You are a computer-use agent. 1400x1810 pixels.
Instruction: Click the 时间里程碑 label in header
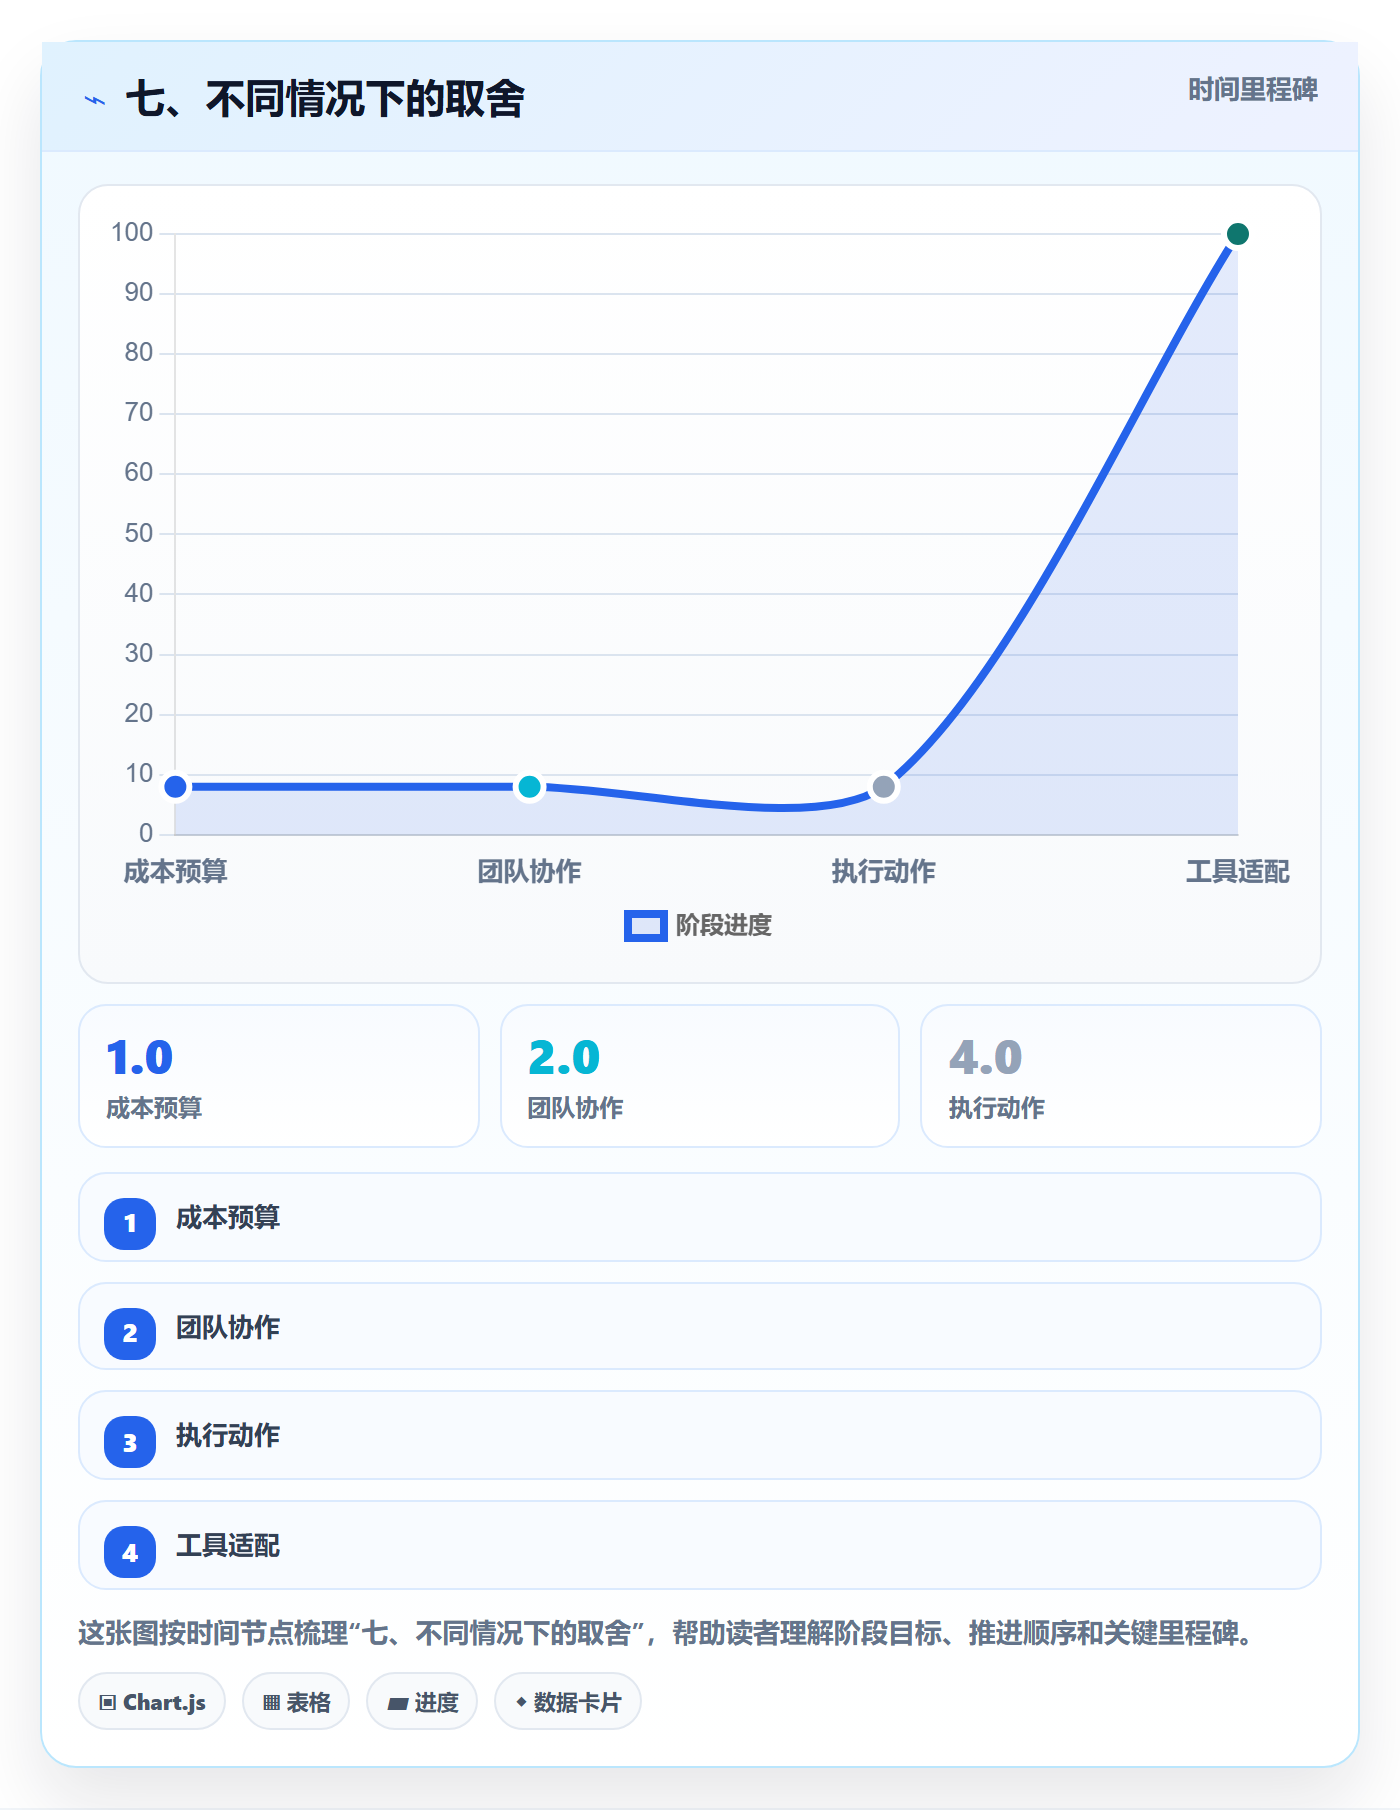click(x=1253, y=90)
